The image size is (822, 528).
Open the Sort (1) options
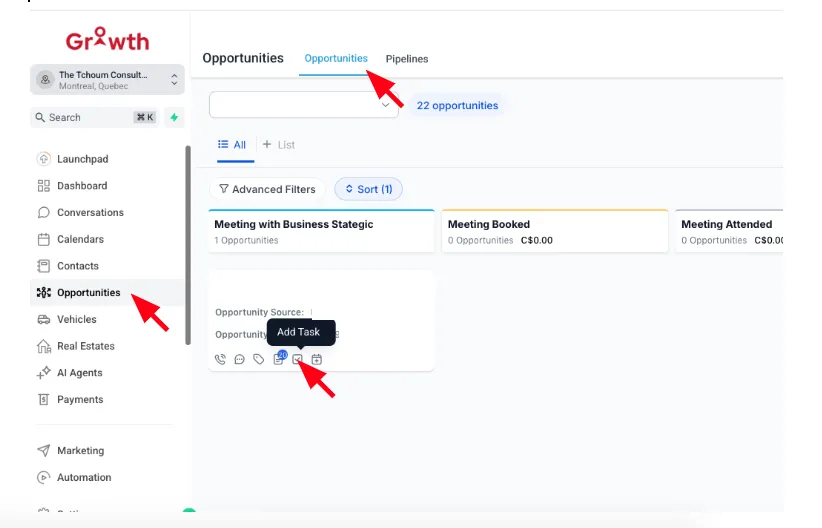click(369, 189)
